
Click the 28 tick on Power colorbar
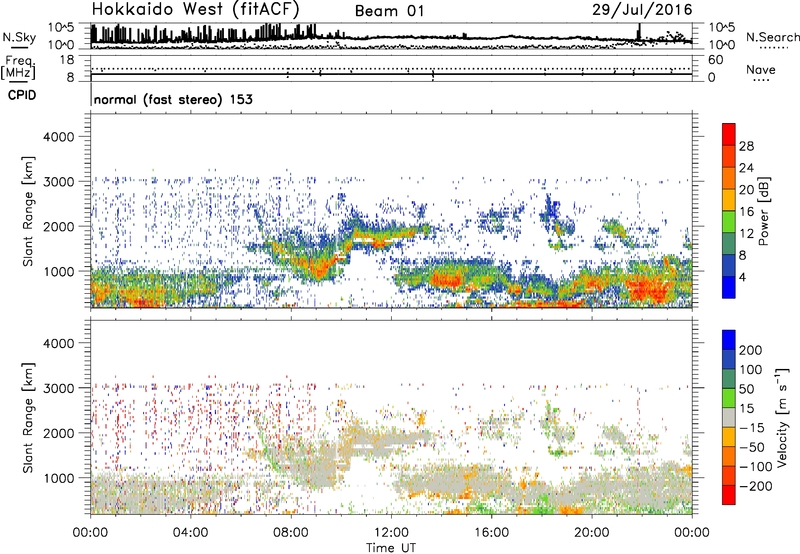746,146
